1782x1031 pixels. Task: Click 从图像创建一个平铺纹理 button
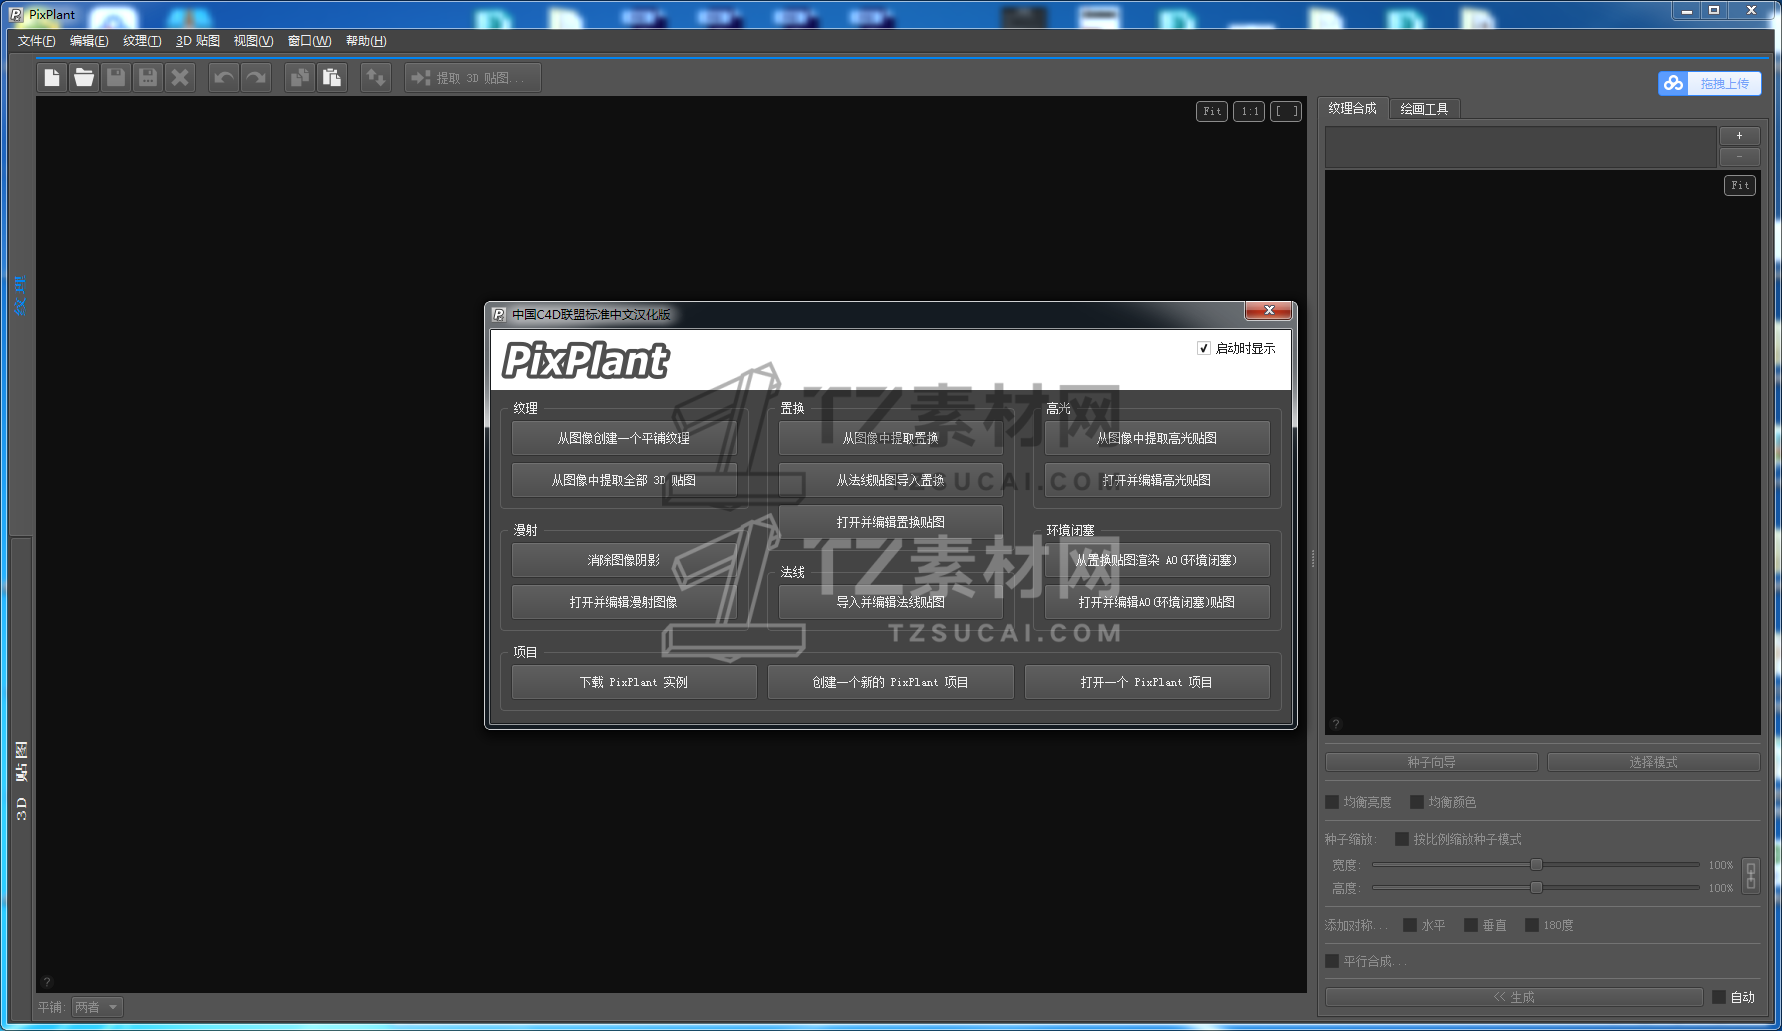tap(624, 438)
